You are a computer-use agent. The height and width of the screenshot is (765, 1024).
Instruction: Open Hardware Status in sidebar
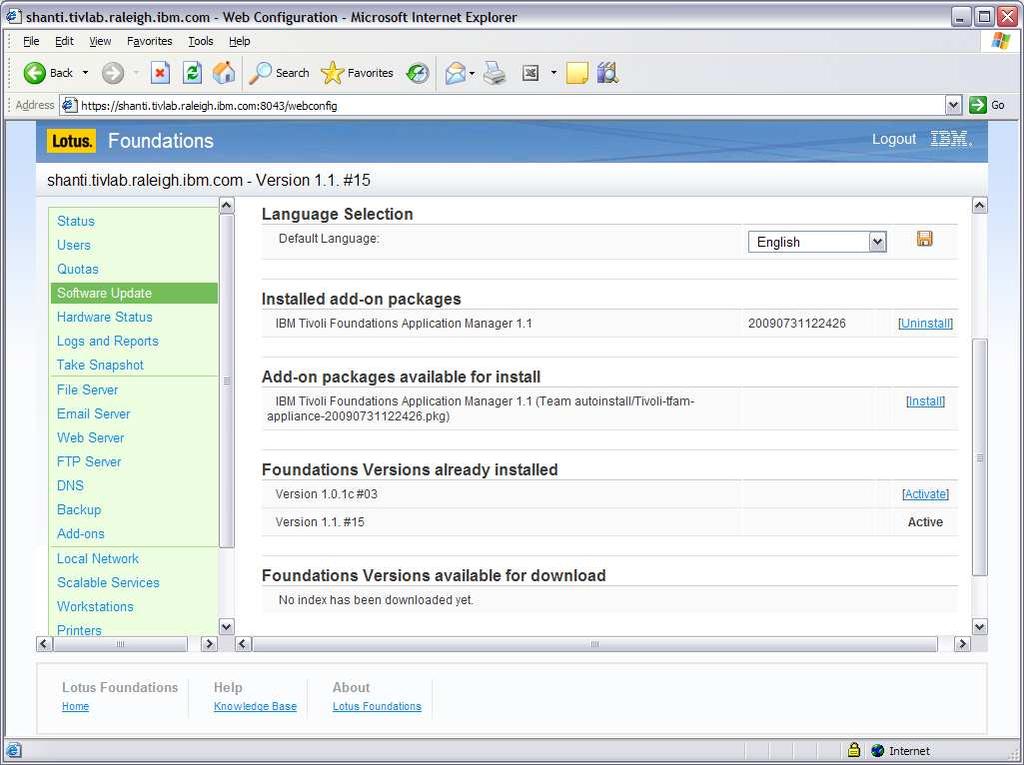tap(104, 317)
